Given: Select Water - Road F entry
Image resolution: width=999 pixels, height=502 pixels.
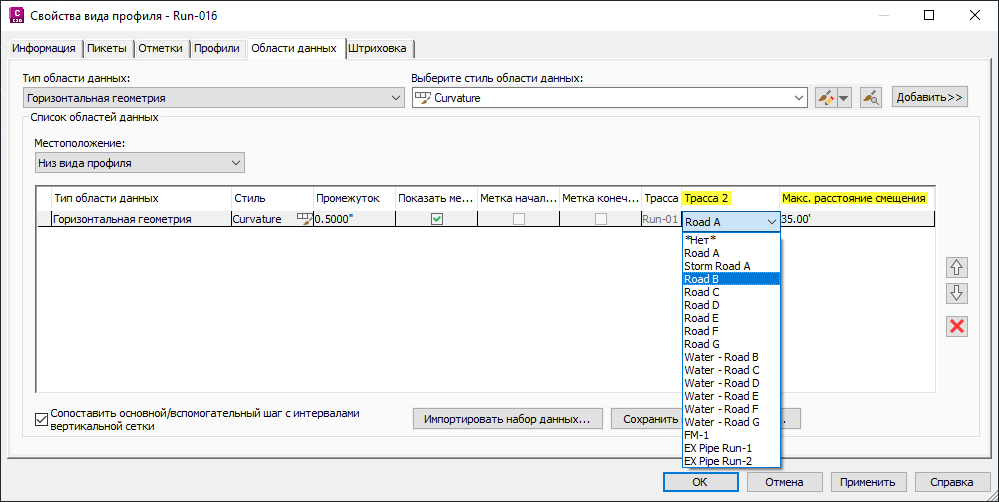Looking at the screenshot, I should point(731,409).
